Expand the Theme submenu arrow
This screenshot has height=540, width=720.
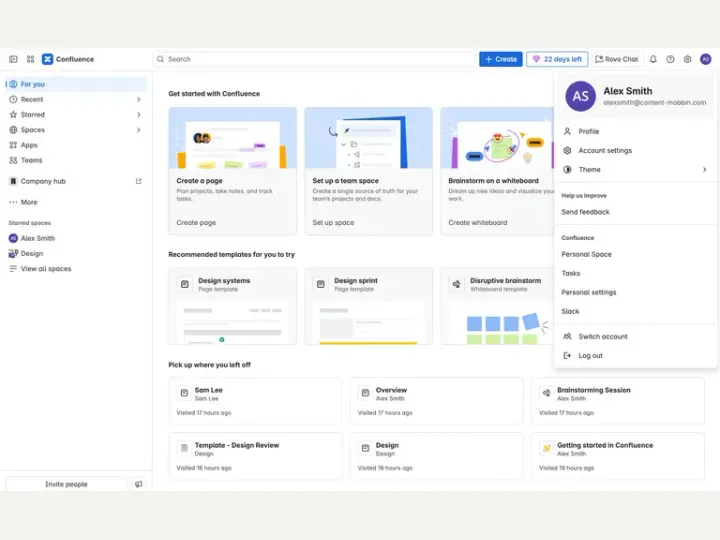point(704,169)
